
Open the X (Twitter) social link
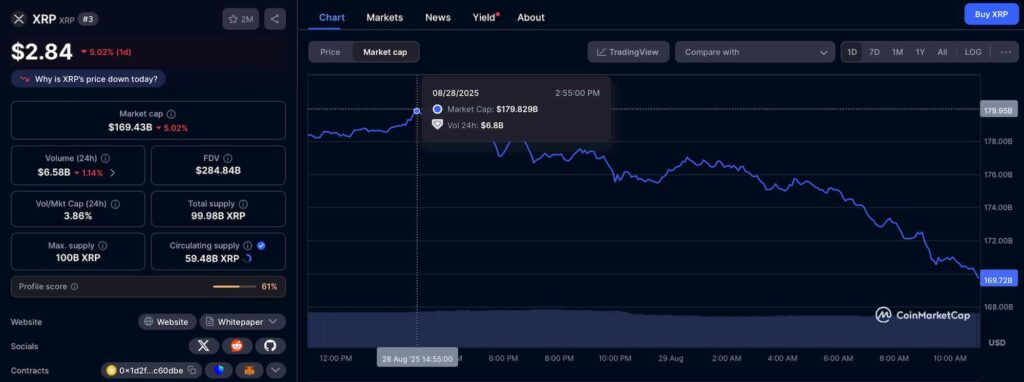pos(204,346)
